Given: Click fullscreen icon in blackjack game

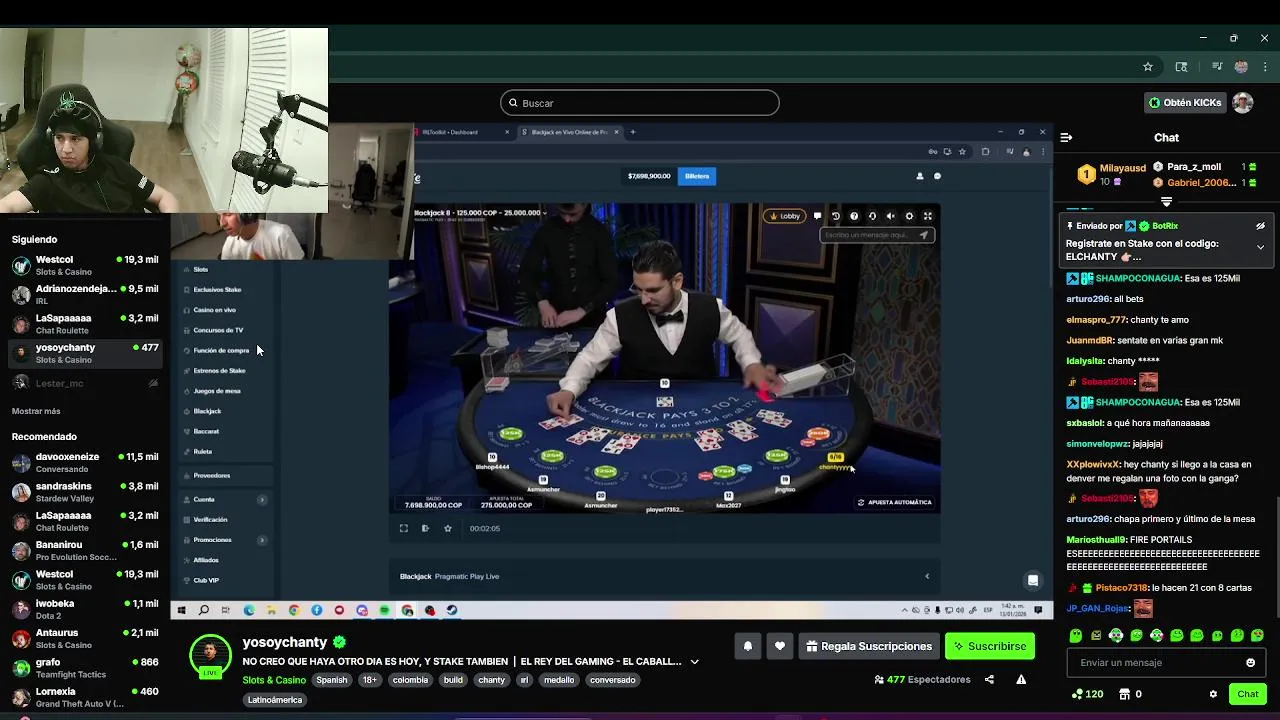Looking at the screenshot, I should (x=927, y=216).
